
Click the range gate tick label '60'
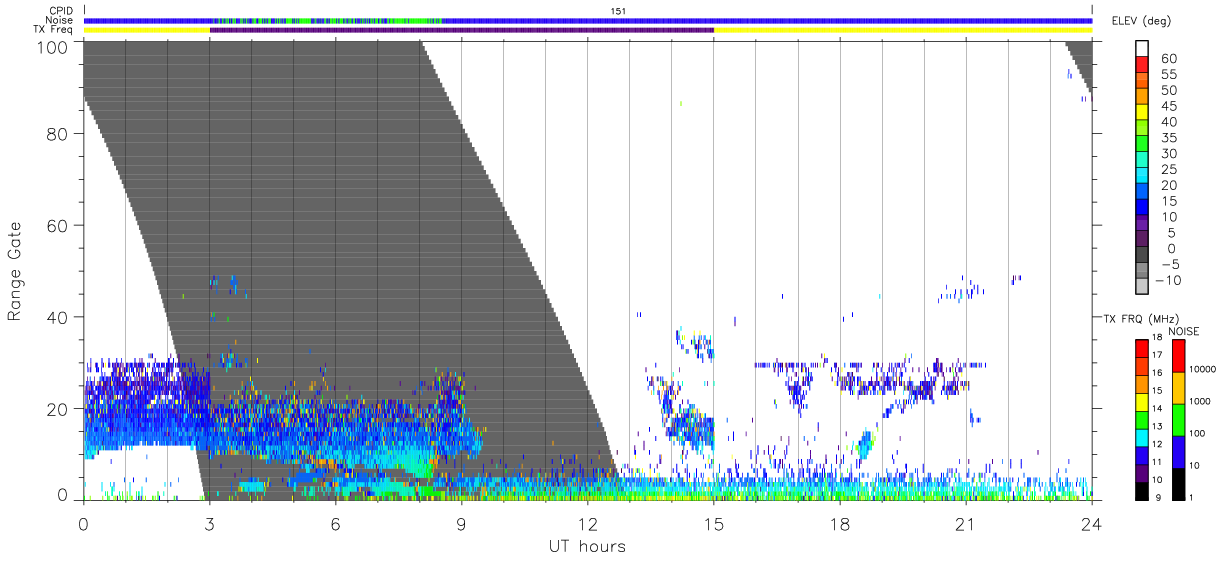click(57, 225)
